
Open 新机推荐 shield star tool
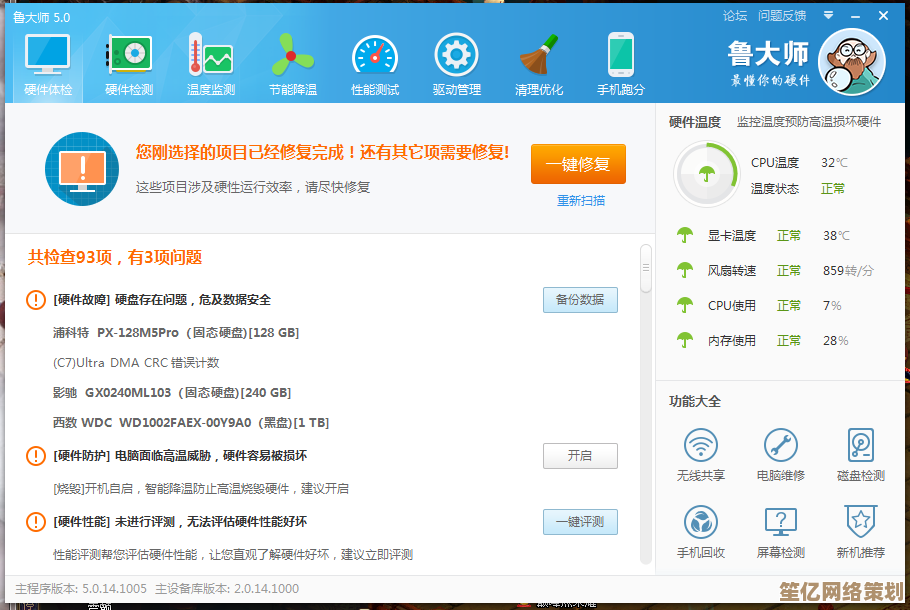coord(861,532)
